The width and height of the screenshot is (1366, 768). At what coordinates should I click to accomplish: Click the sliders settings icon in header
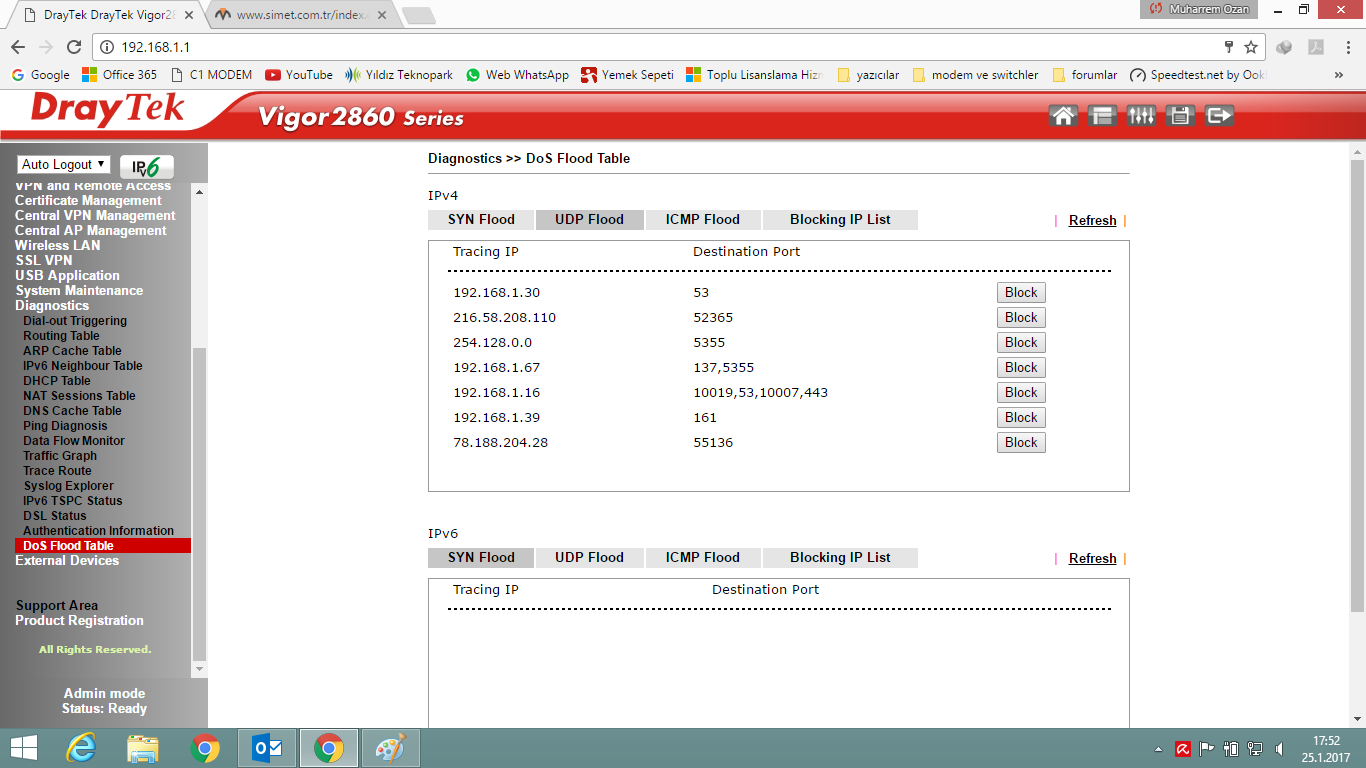point(1141,116)
